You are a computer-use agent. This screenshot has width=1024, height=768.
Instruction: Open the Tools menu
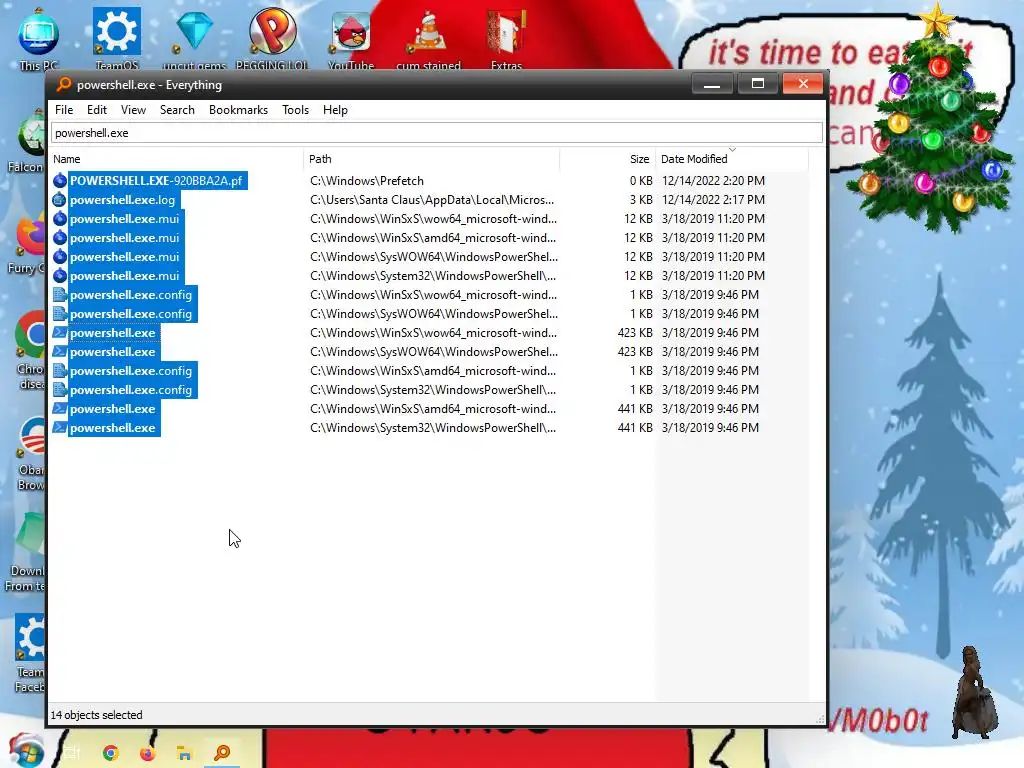pyautogui.click(x=295, y=110)
